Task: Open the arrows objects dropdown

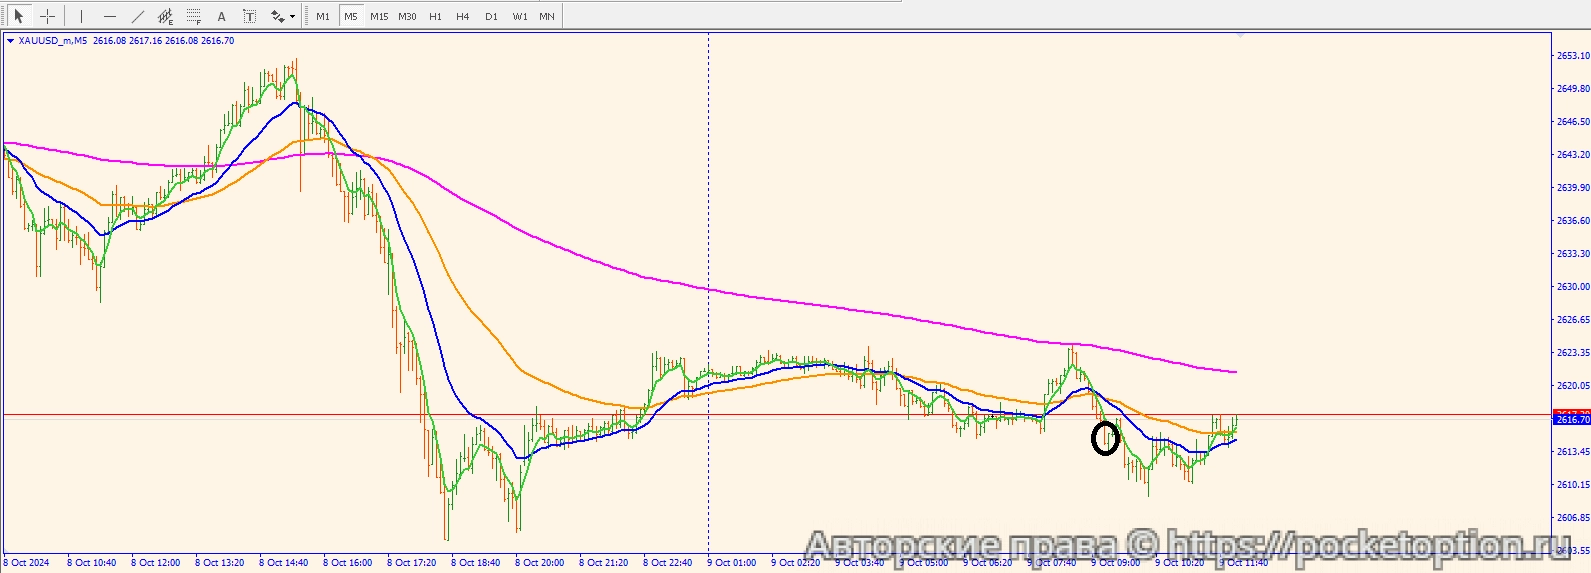Action: click(283, 16)
